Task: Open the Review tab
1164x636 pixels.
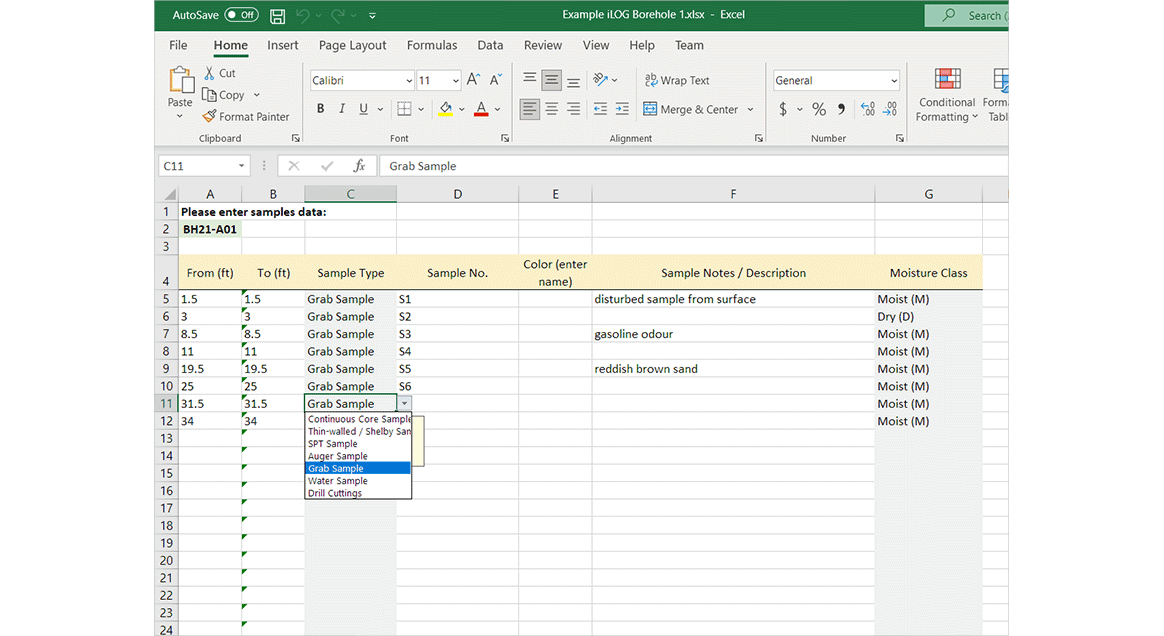Action: [x=543, y=45]
